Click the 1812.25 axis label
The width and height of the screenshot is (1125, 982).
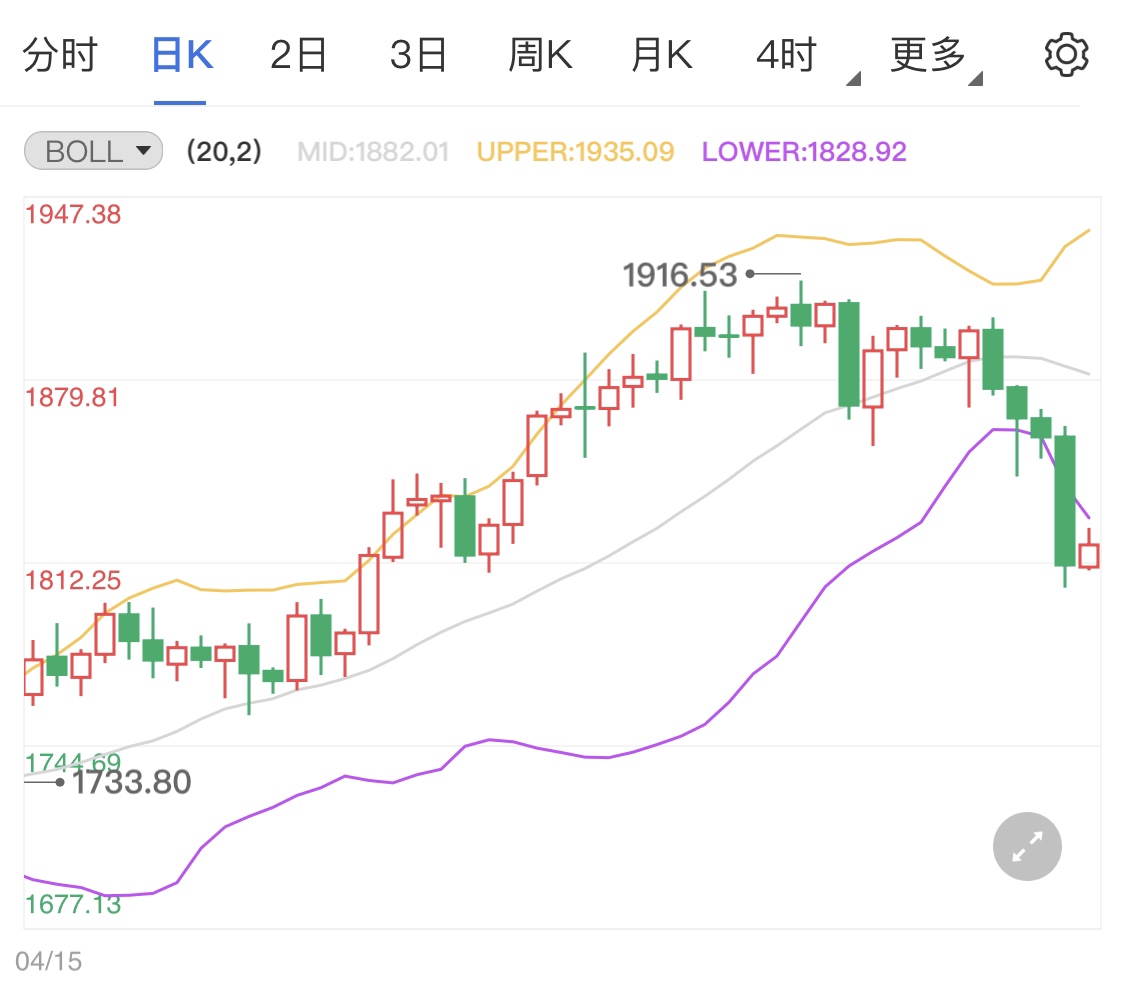[73, 580]
